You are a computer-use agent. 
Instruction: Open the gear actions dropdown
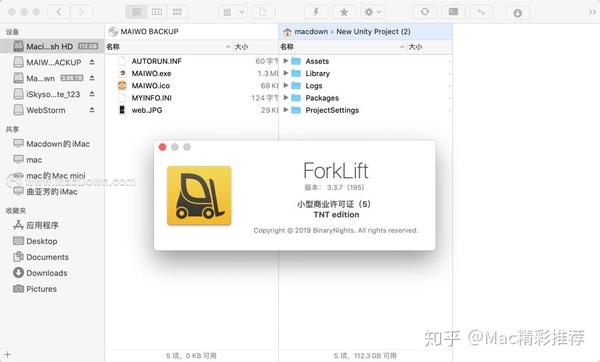pos(372,12)
